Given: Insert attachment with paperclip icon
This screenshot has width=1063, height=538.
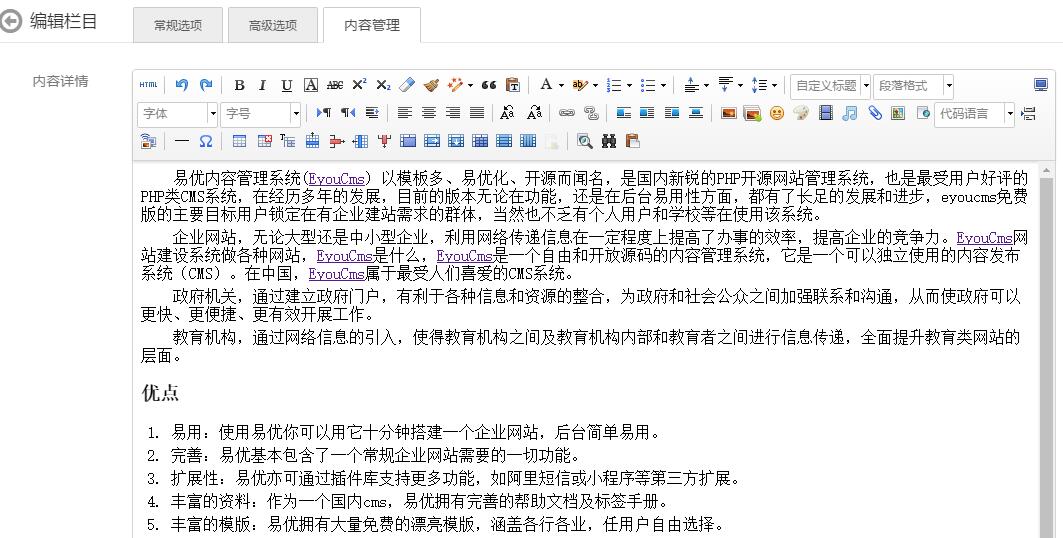Looking at the screenshot, I should (875, 113).
